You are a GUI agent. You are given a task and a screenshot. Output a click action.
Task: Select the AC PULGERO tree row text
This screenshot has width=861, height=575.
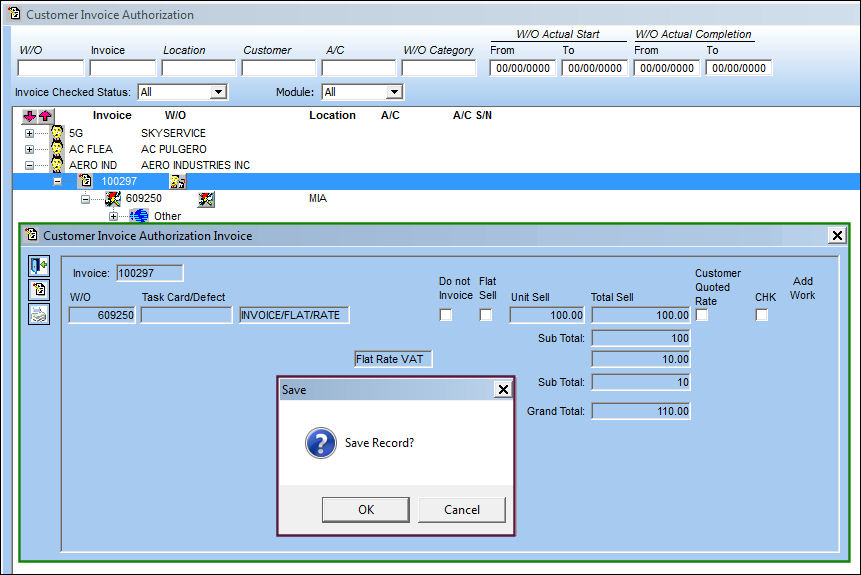(174, 149)
